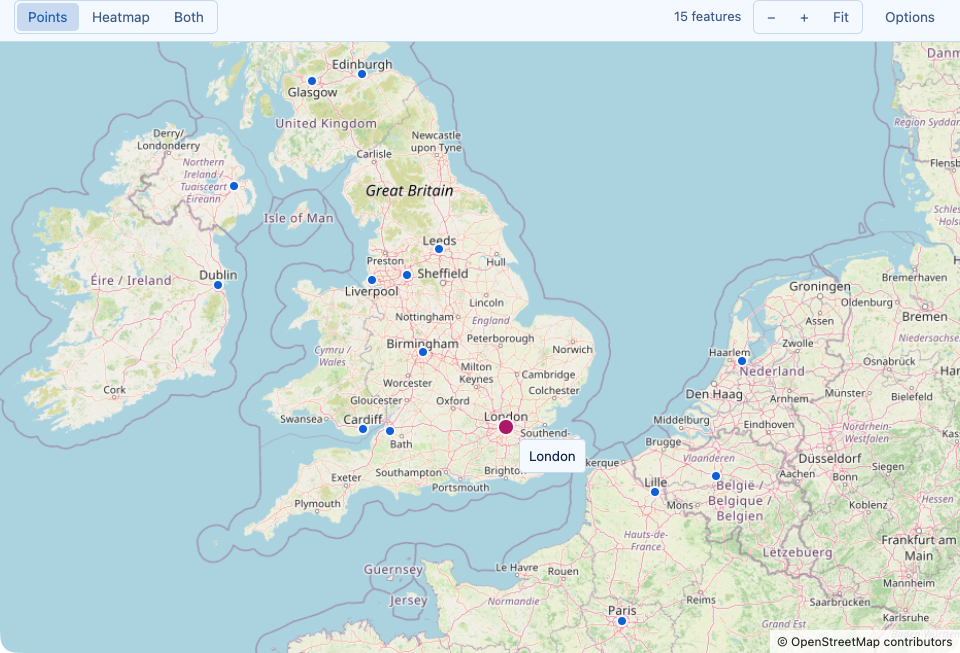Click the Newcastle upon Tyne label
Image resolution: width=960 pixels, height=653 pixels.
point(437,141)
